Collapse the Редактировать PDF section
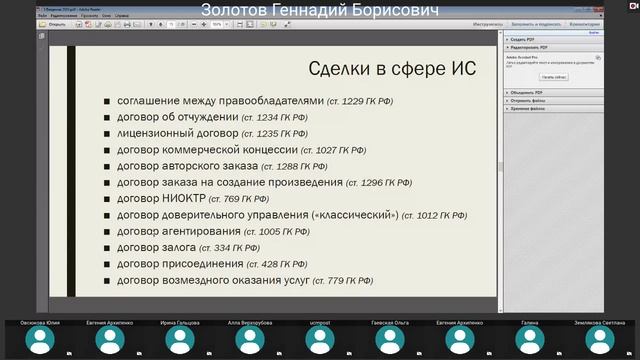 pos(553,47)
